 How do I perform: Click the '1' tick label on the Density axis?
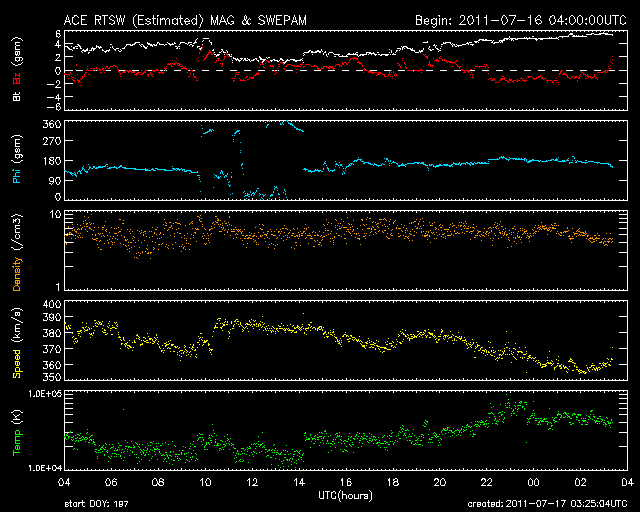click(58, 287)
